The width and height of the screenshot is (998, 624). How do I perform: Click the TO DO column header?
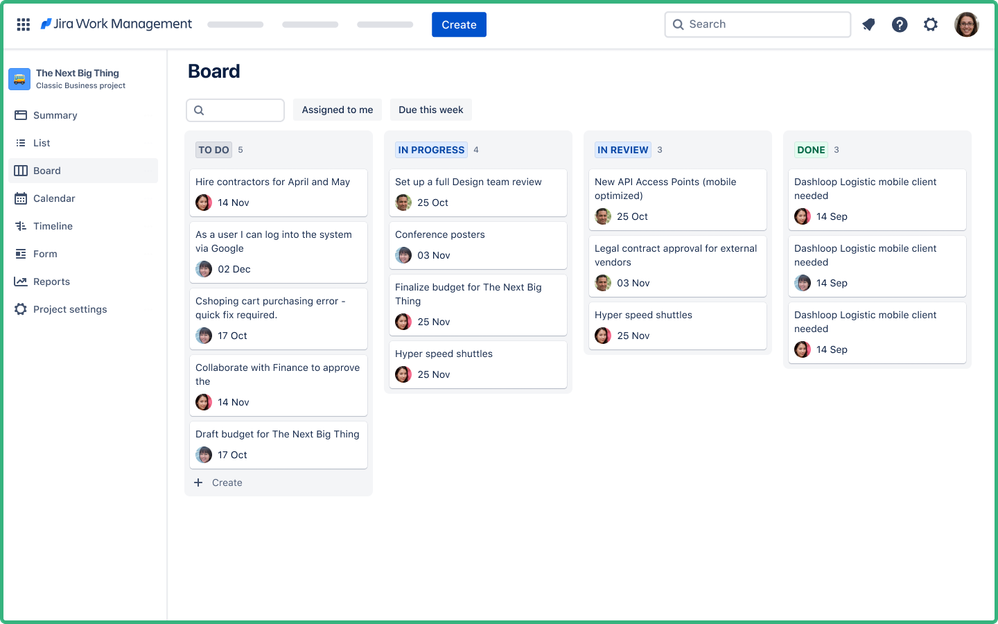pos(214,150)
